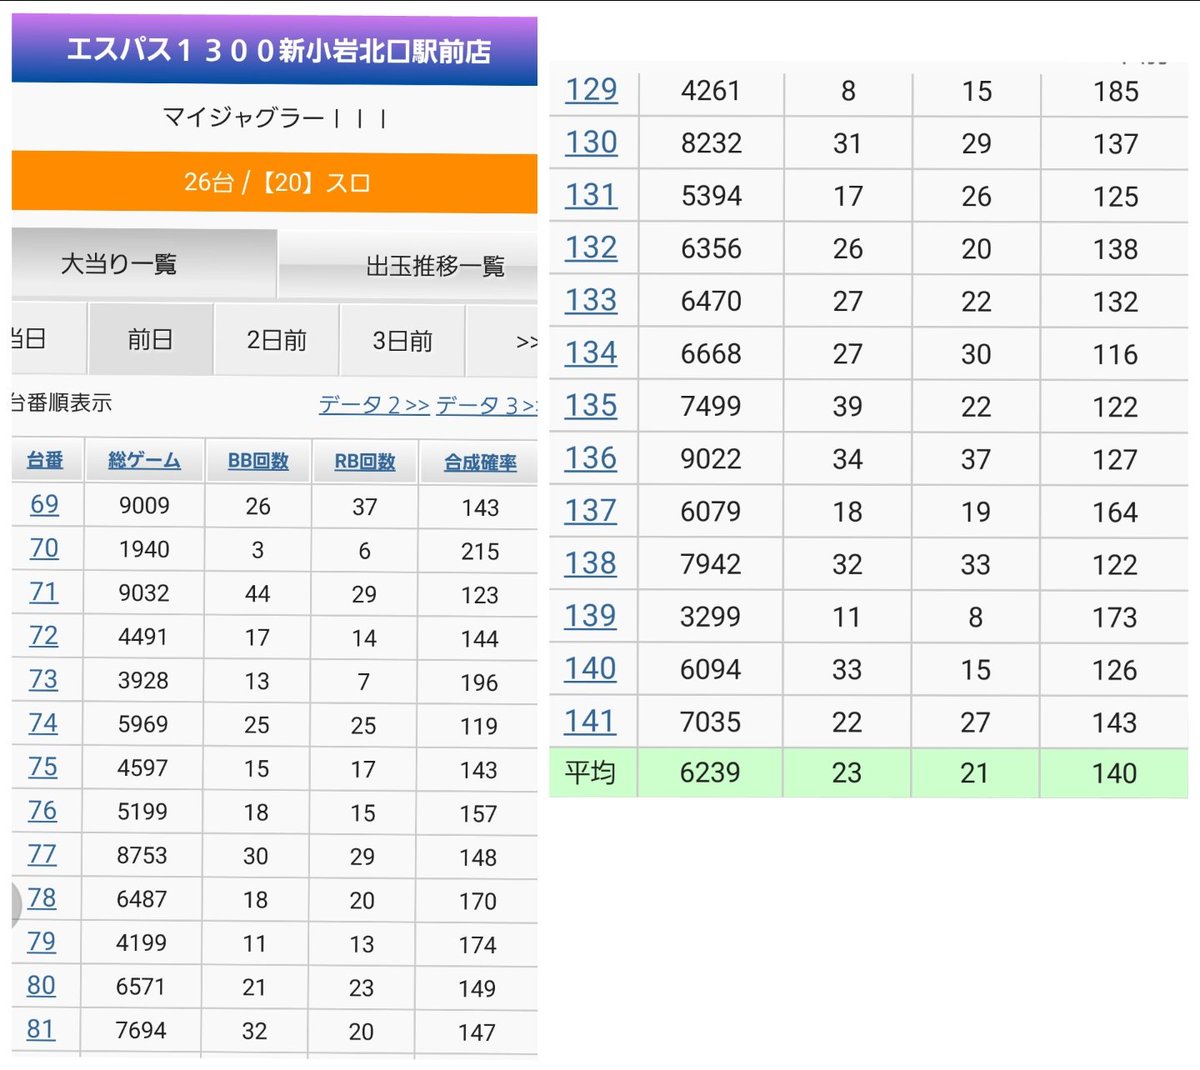Open machine number 74 link

[43, 723]
